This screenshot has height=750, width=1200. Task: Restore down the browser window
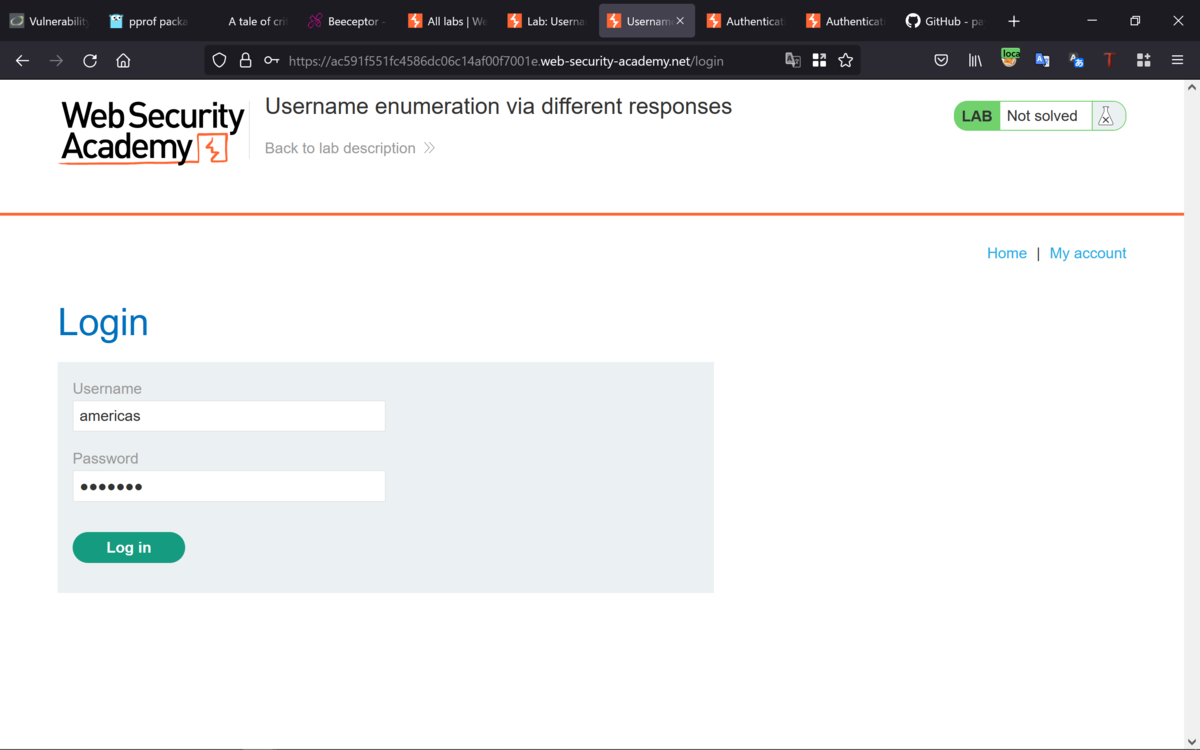click(1135, 21)
